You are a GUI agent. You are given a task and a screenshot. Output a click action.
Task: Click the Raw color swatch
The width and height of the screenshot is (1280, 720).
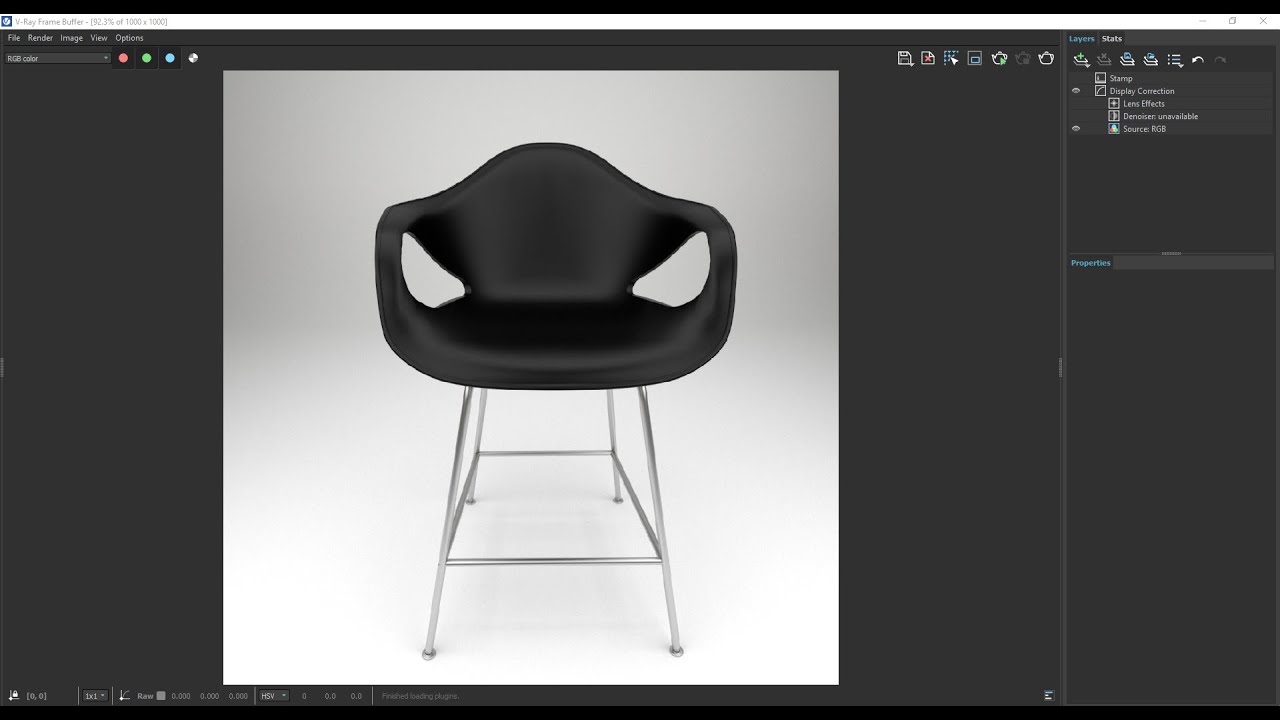click(x=161, y=696)
